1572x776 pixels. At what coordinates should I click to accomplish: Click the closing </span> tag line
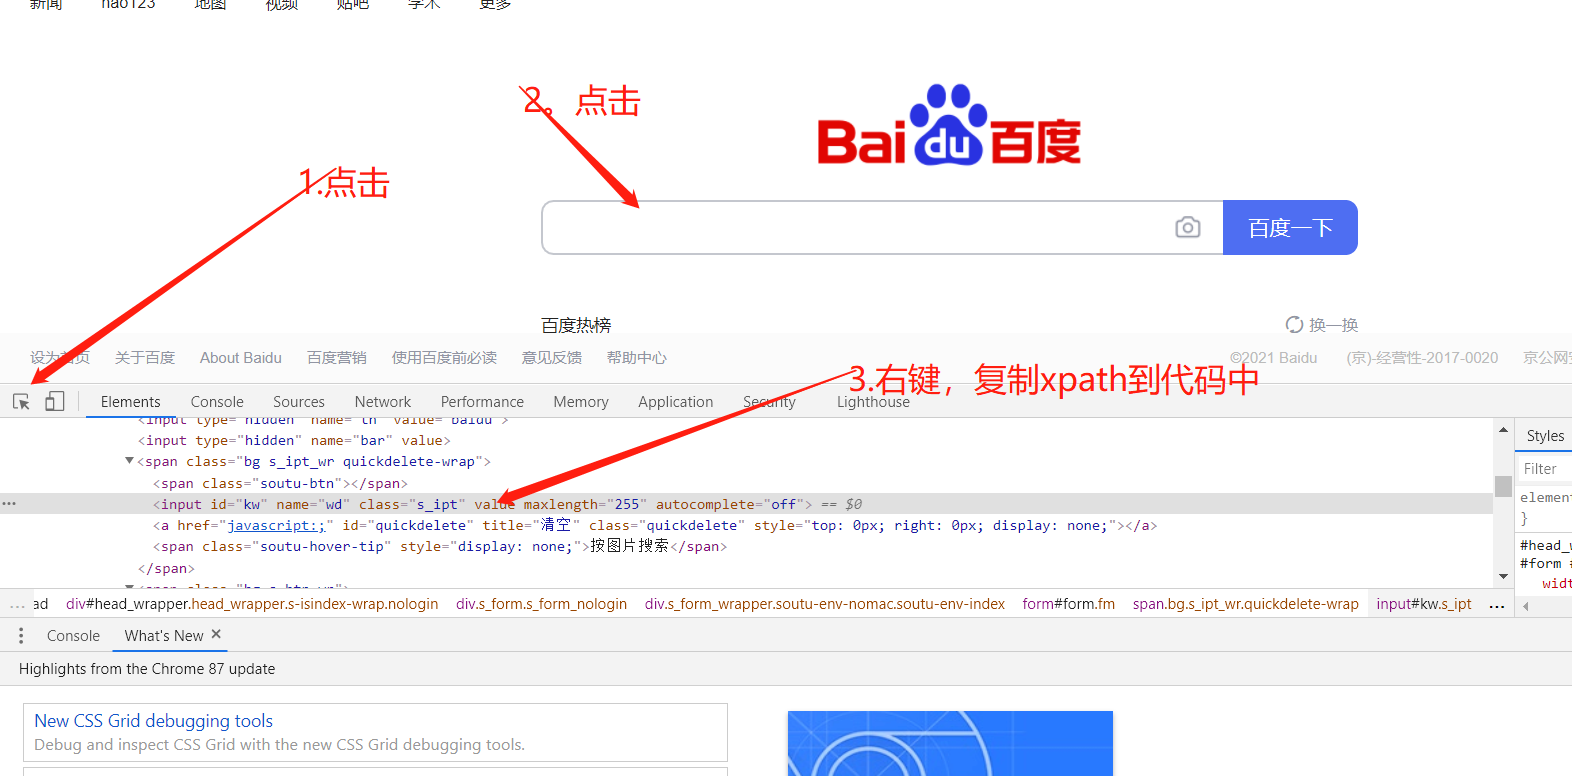(166, 568)
